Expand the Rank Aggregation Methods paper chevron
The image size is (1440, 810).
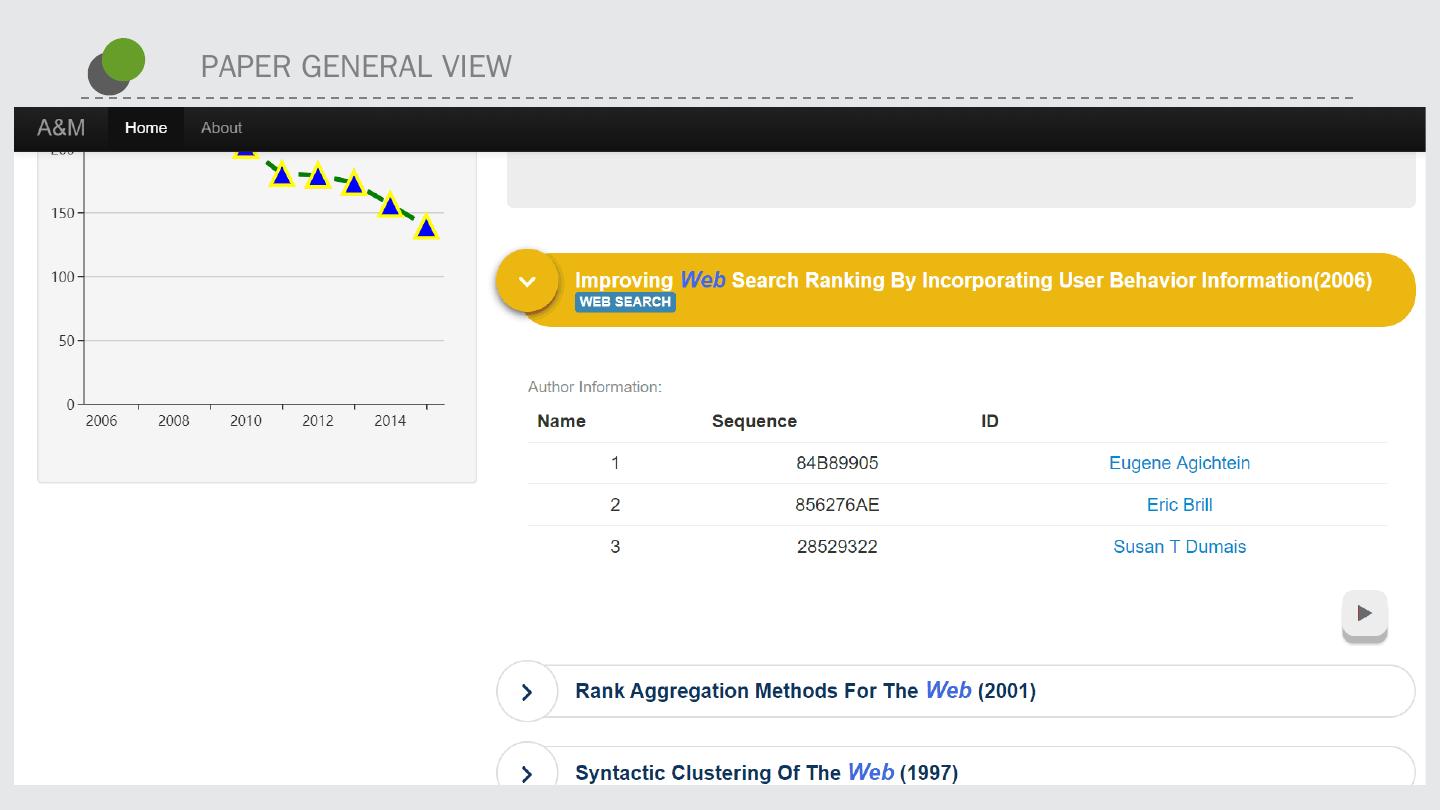click(x=527, y=692)
